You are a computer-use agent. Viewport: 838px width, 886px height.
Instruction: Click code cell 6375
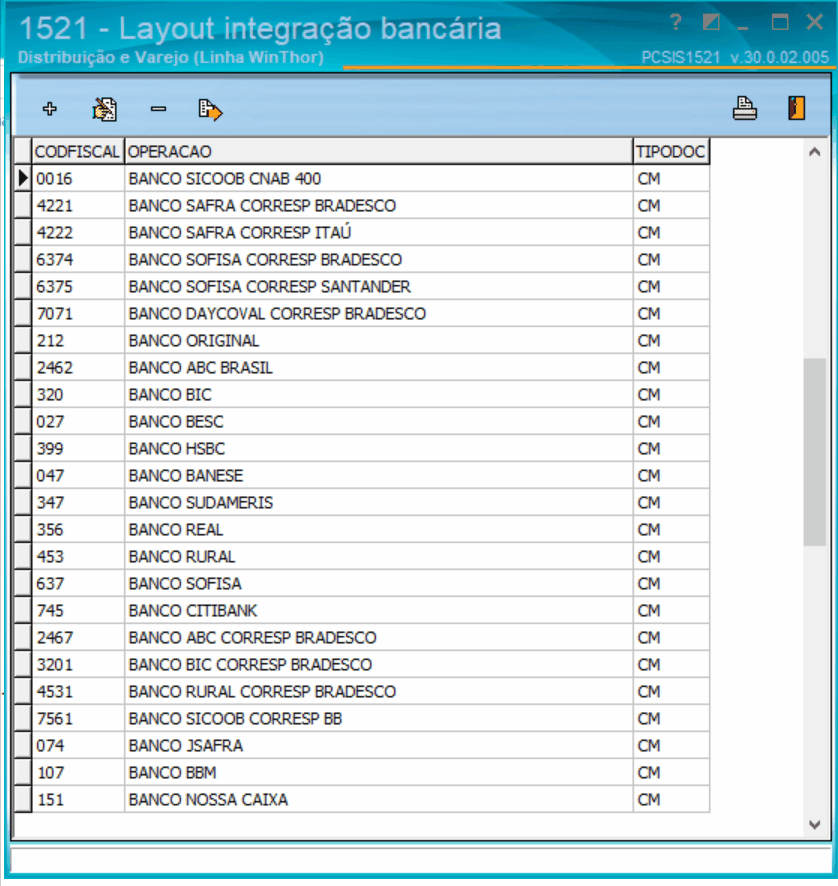click(x=78, y=286)
